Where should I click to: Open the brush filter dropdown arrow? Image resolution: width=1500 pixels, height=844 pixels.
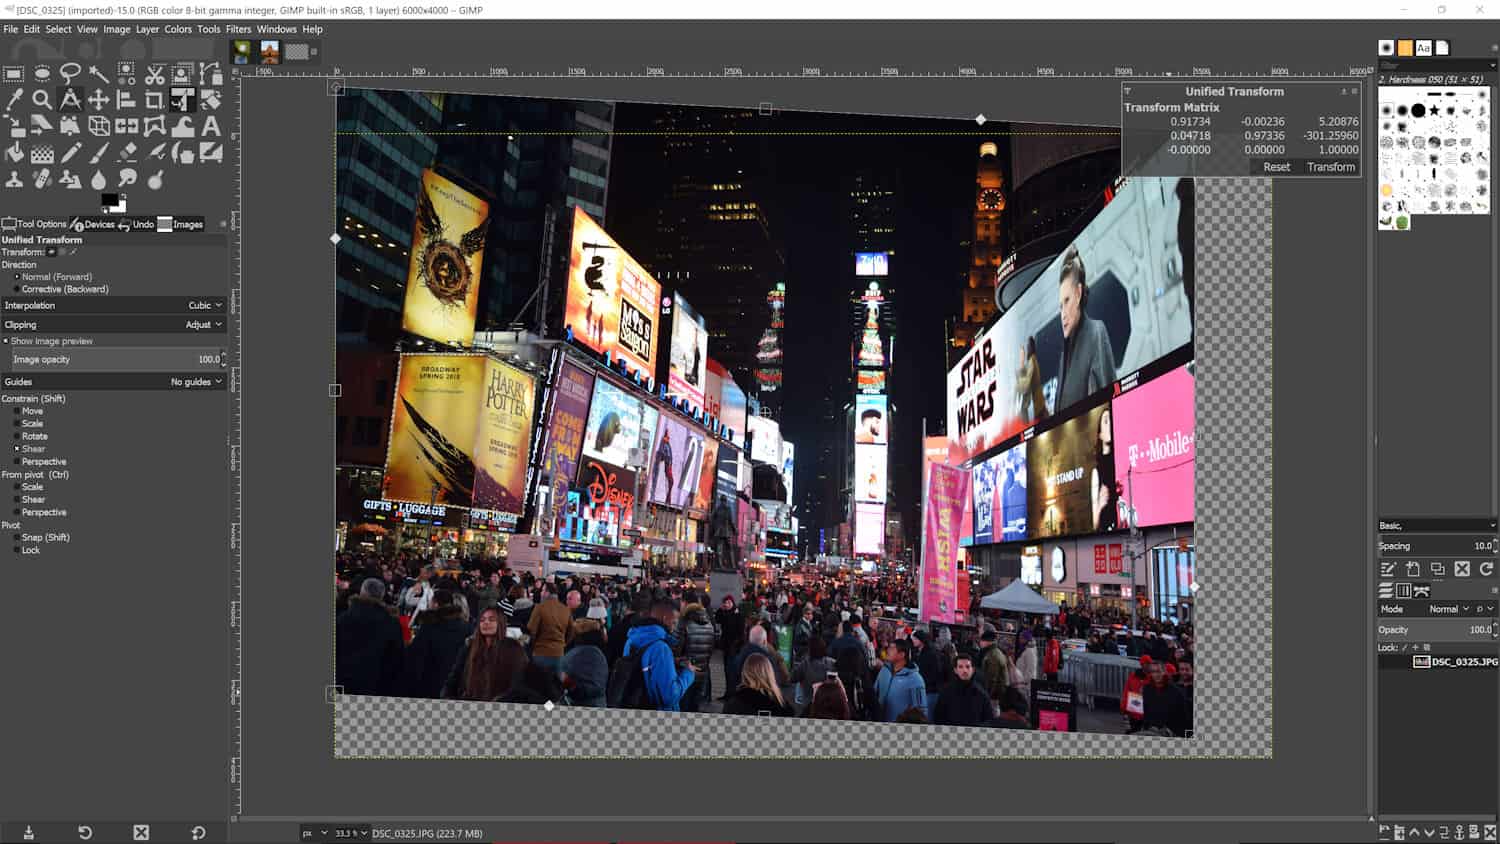pyautogui.click(x=1493, y=65)
